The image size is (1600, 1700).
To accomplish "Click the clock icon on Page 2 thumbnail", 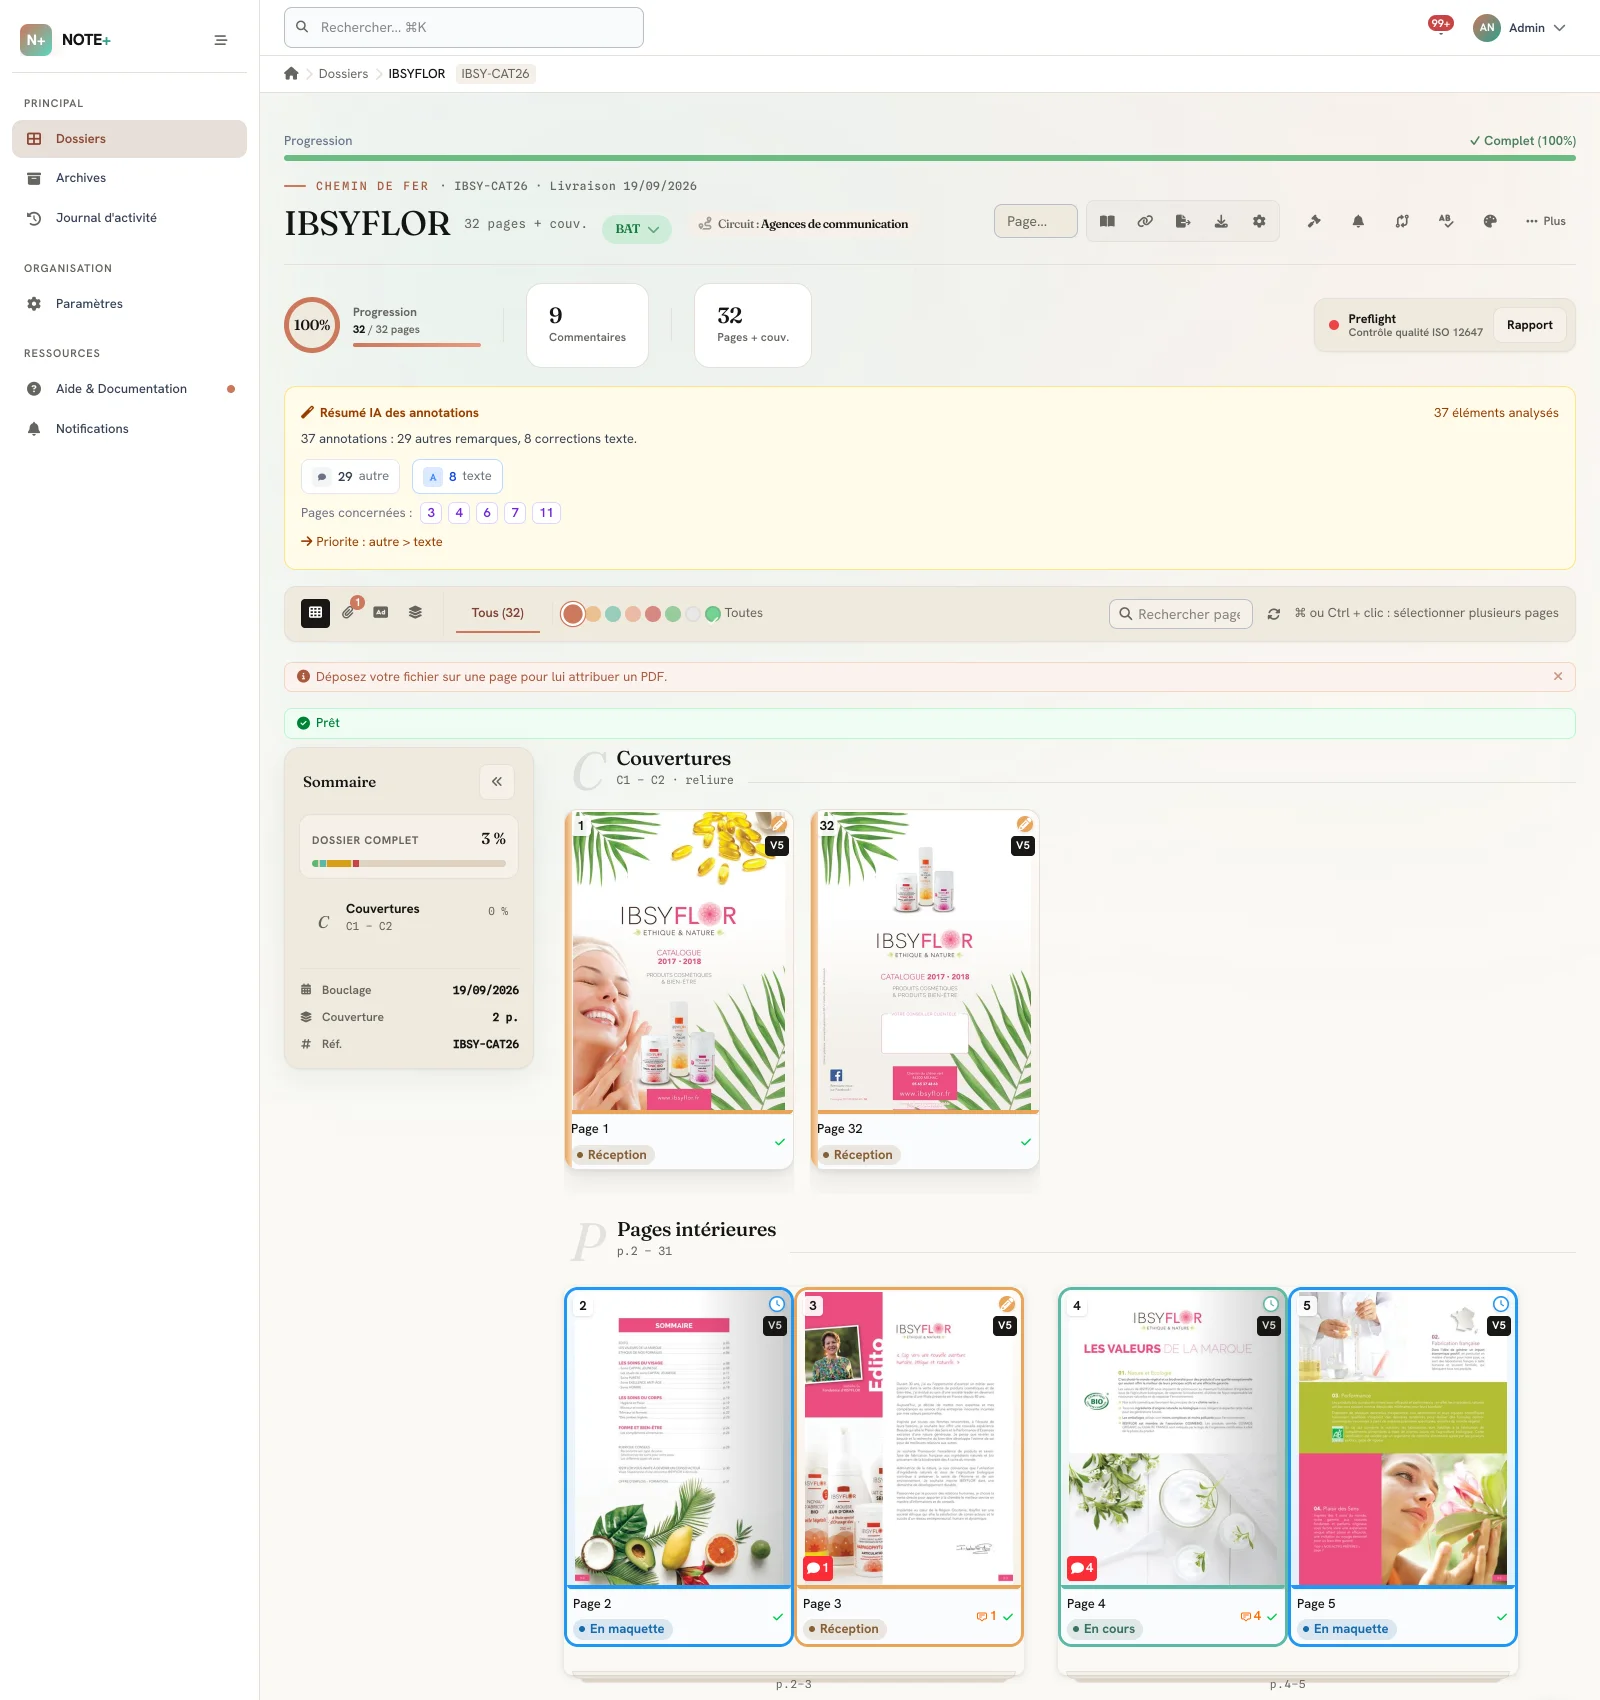I will click(x=777, y=1304).
